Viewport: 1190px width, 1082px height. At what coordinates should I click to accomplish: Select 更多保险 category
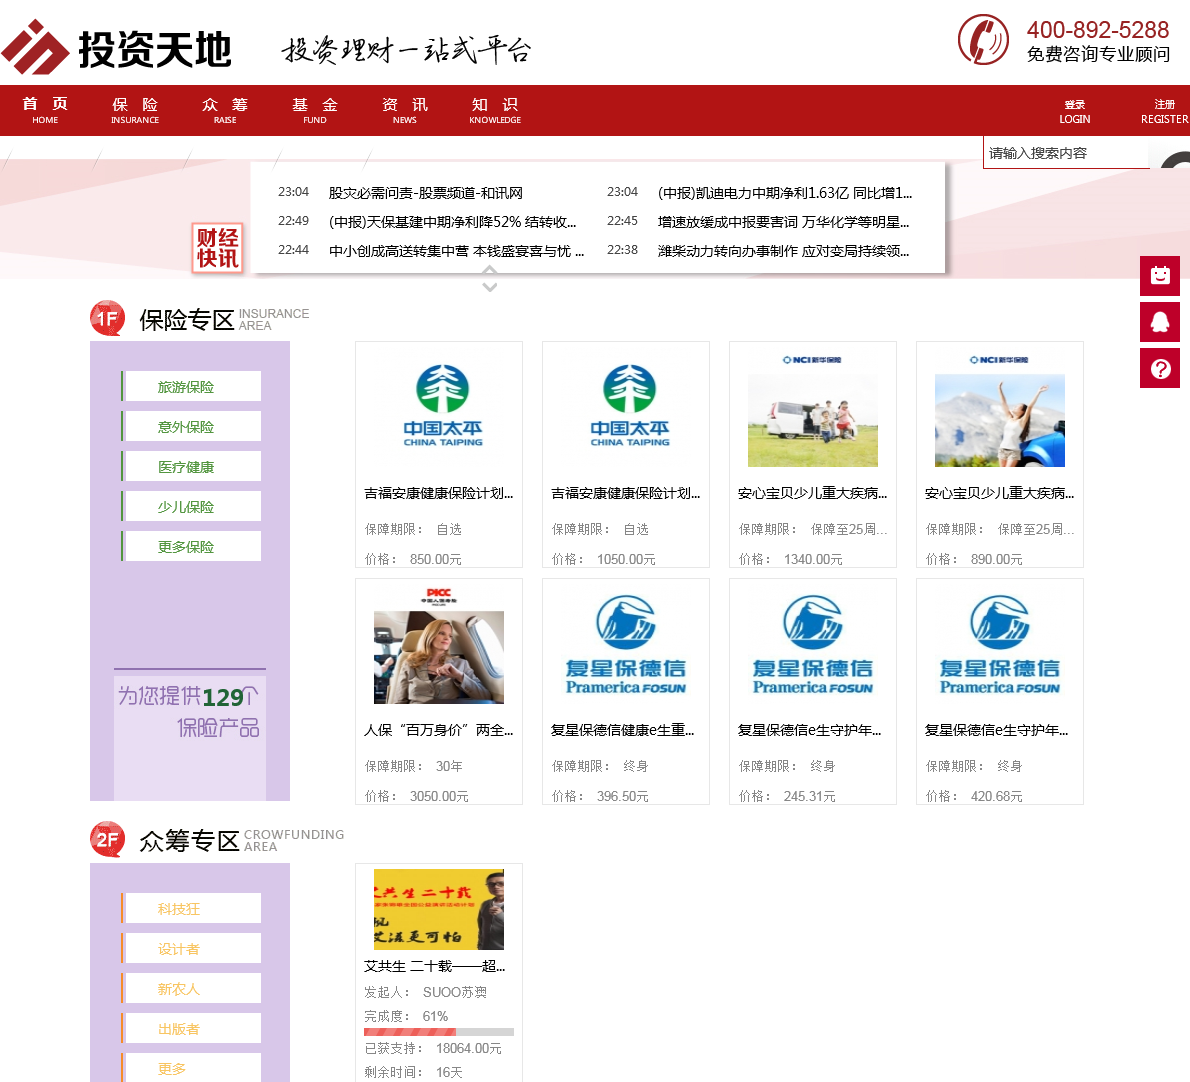click(191, 546)
